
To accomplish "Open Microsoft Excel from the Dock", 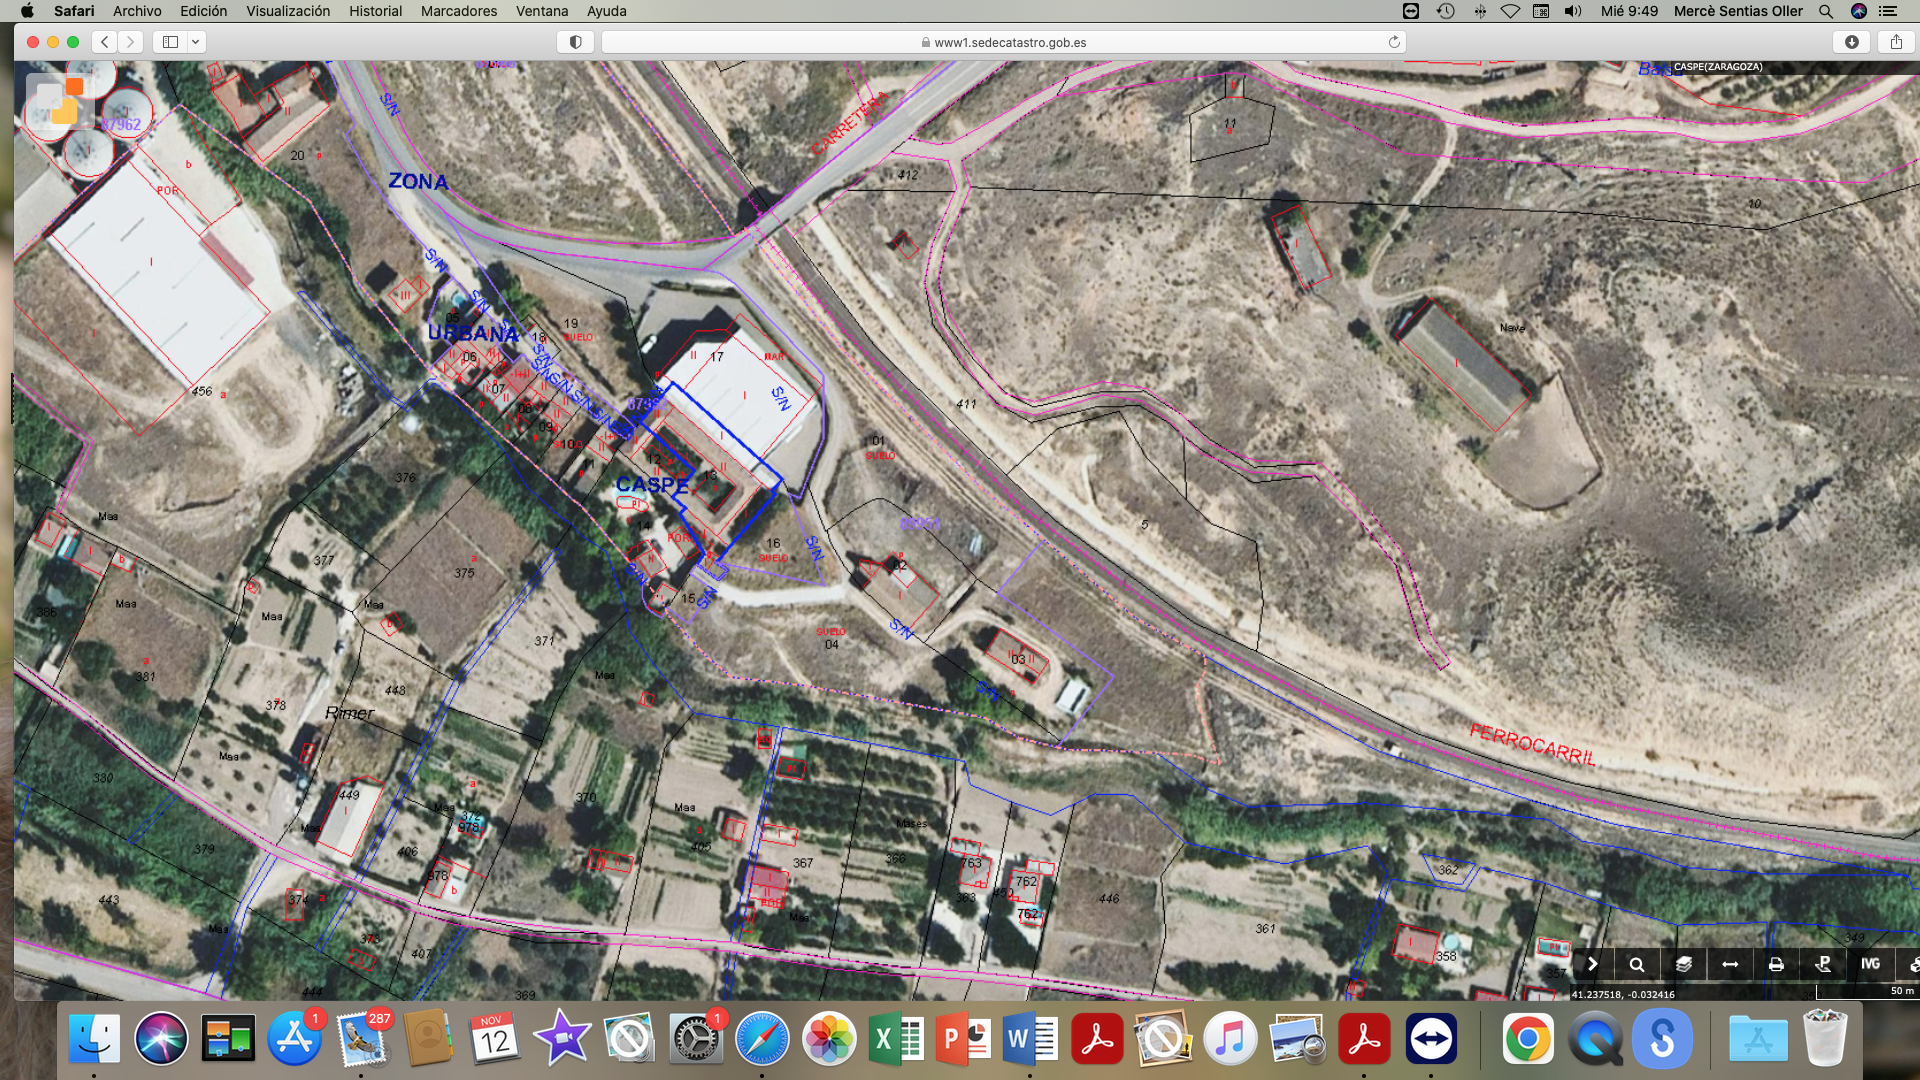I will pyautogui.click(x=896, y=1039).
